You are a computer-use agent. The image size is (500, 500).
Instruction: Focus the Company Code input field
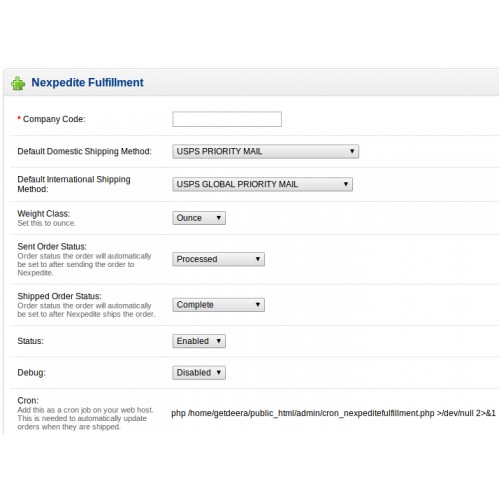coord(227,119)
